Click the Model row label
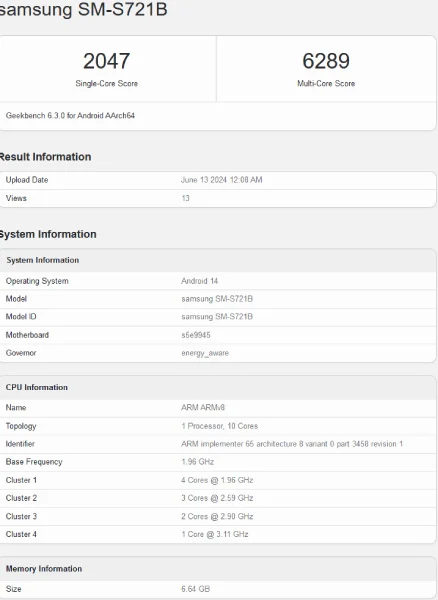Image resolution: width=438 pixels, height=600 pixels. tap(16, 299)
